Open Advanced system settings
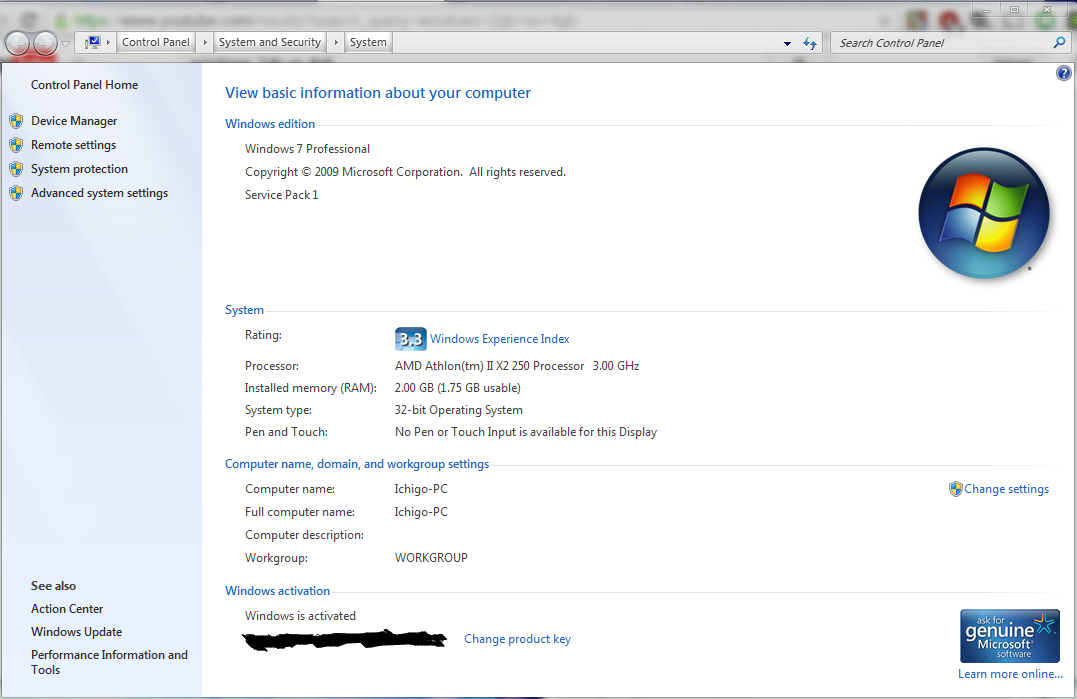 coord(100,193)
